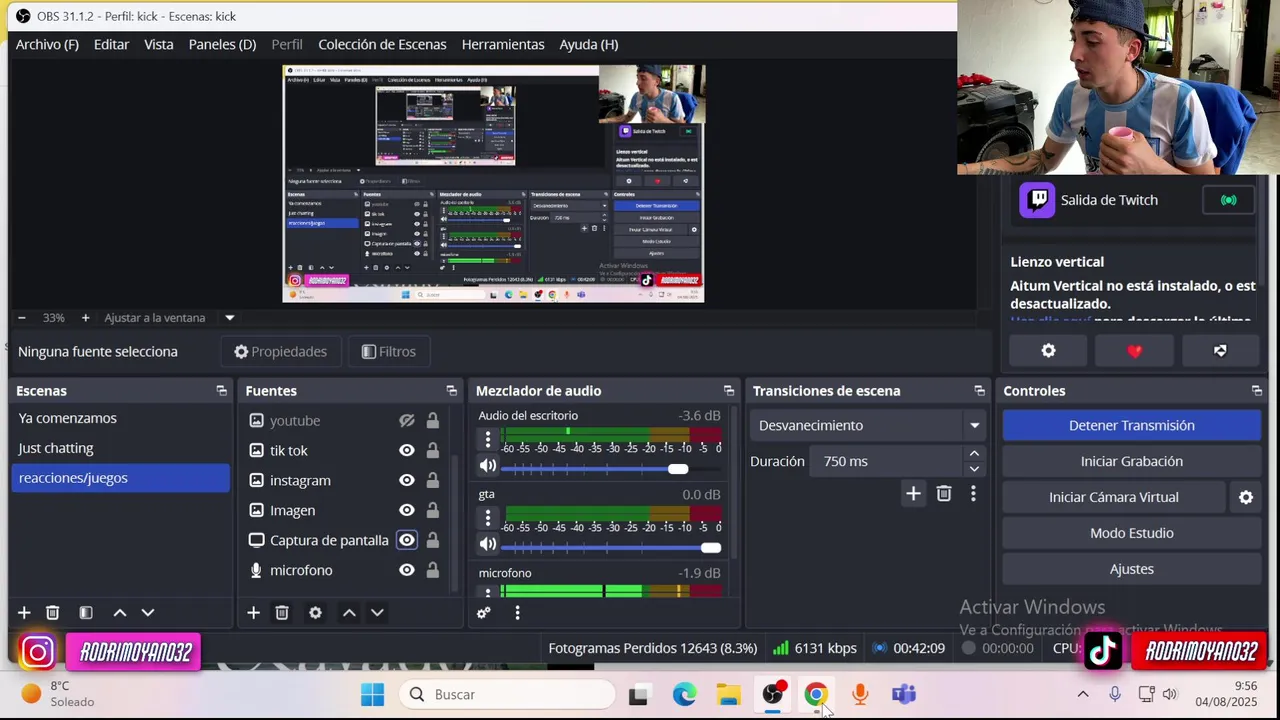1280x720 pixels.
Task: Mute Audio del escritorio speaker icon
Action: click(x=488, y=465)
